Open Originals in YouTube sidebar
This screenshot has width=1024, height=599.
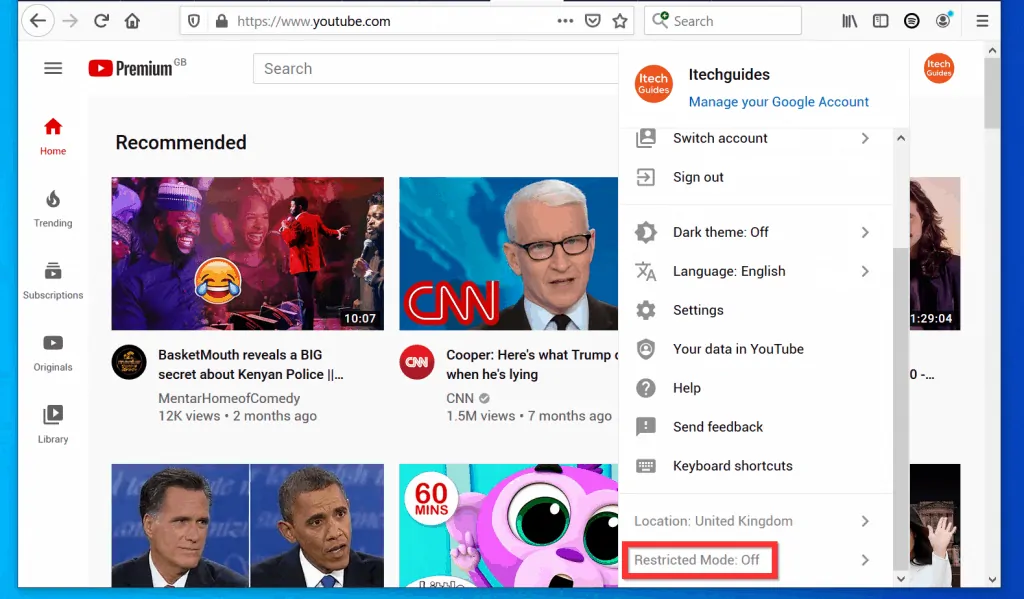point(53,353)
